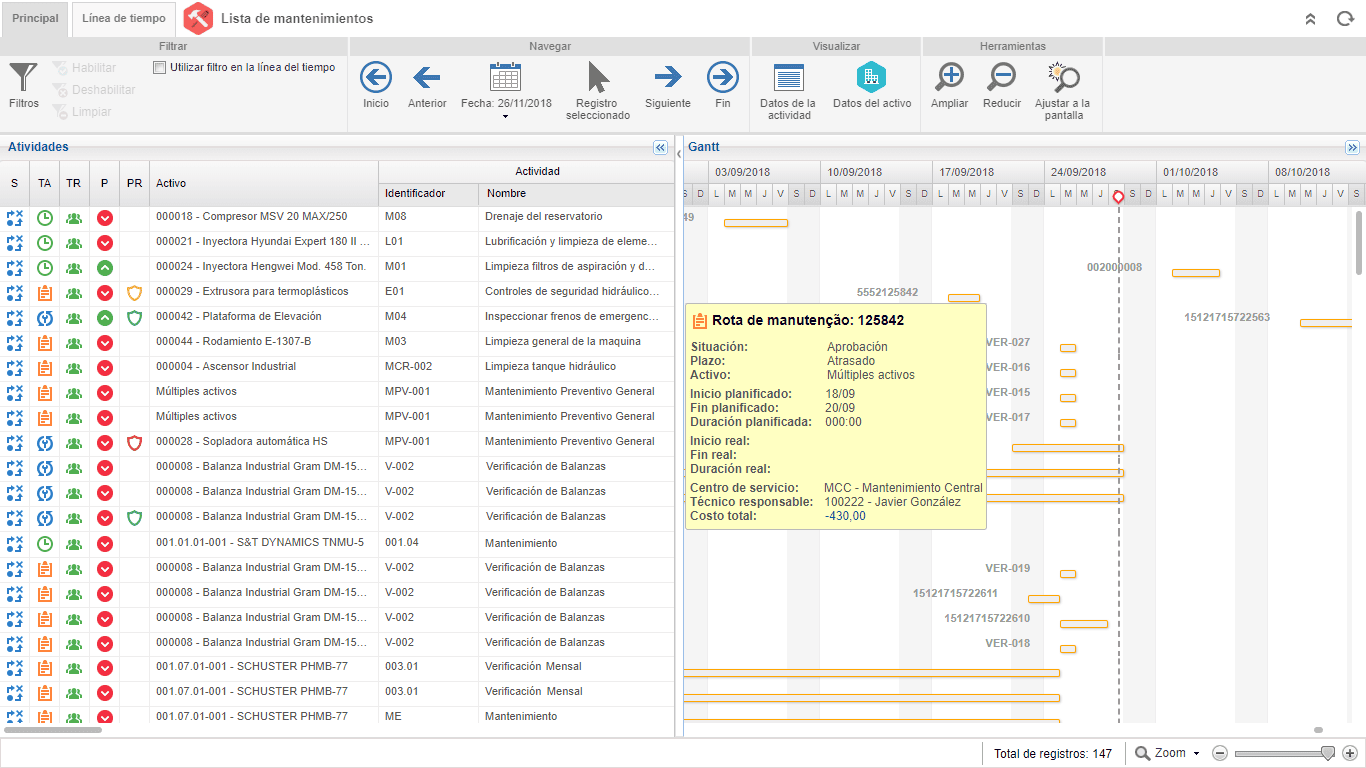Click the red current-date marker
Viewport: 1366px width, 768px height.
(1118, 197)
